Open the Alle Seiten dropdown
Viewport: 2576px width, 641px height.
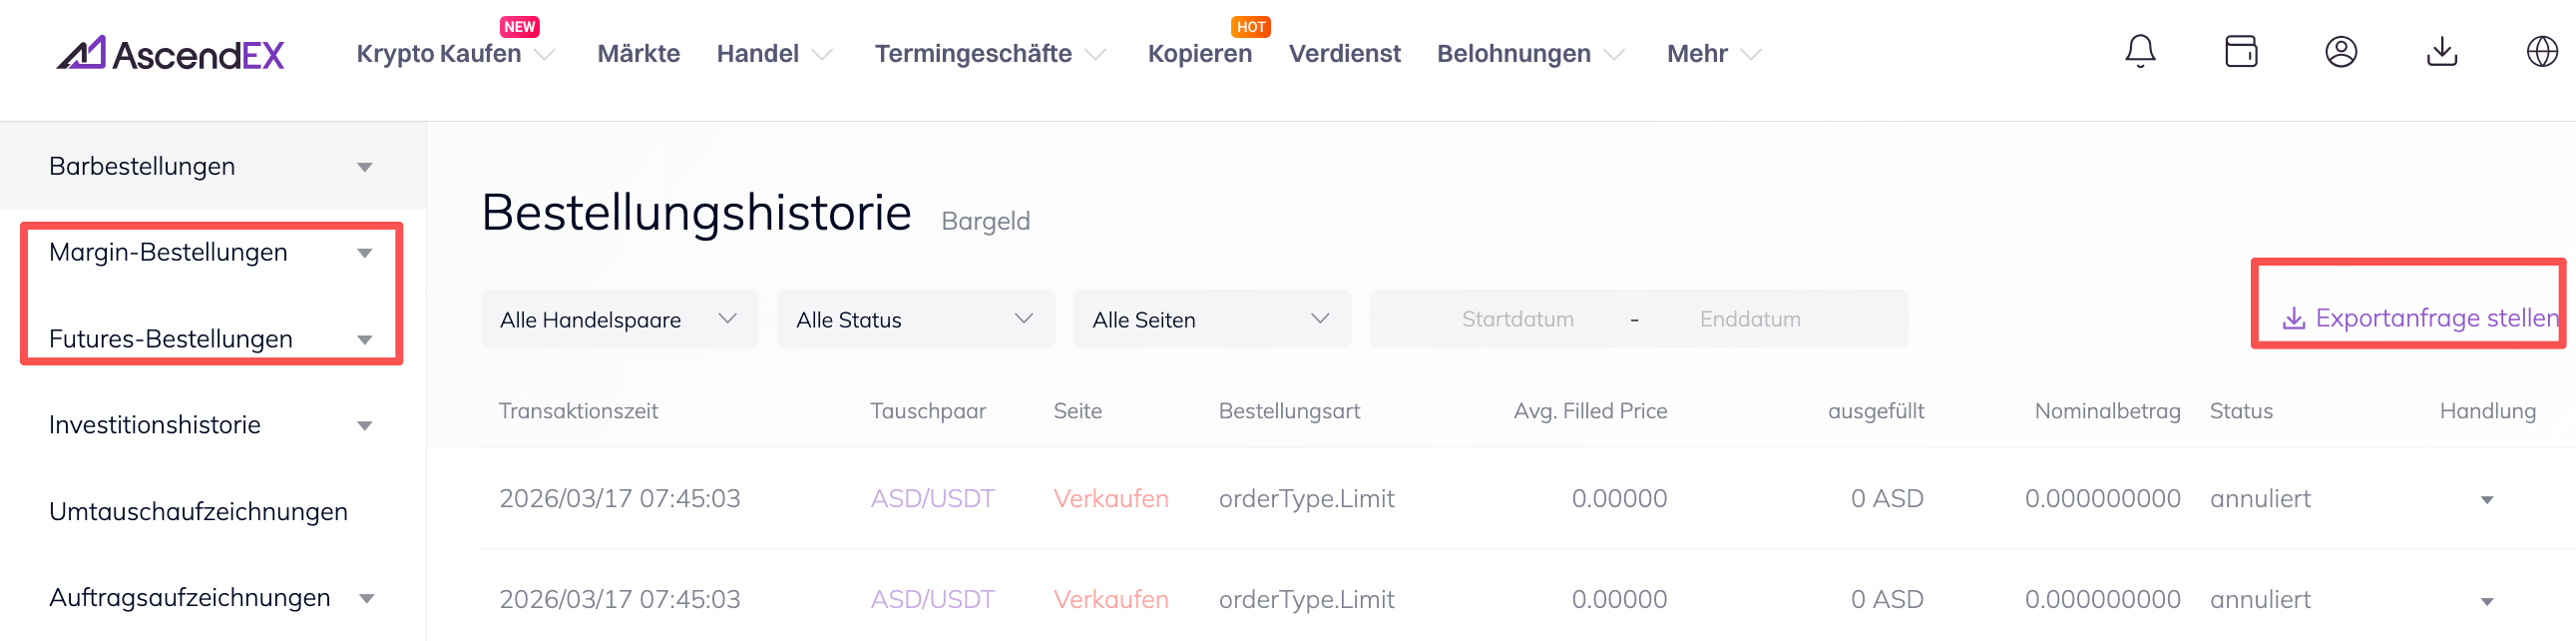pos(1211,319)
